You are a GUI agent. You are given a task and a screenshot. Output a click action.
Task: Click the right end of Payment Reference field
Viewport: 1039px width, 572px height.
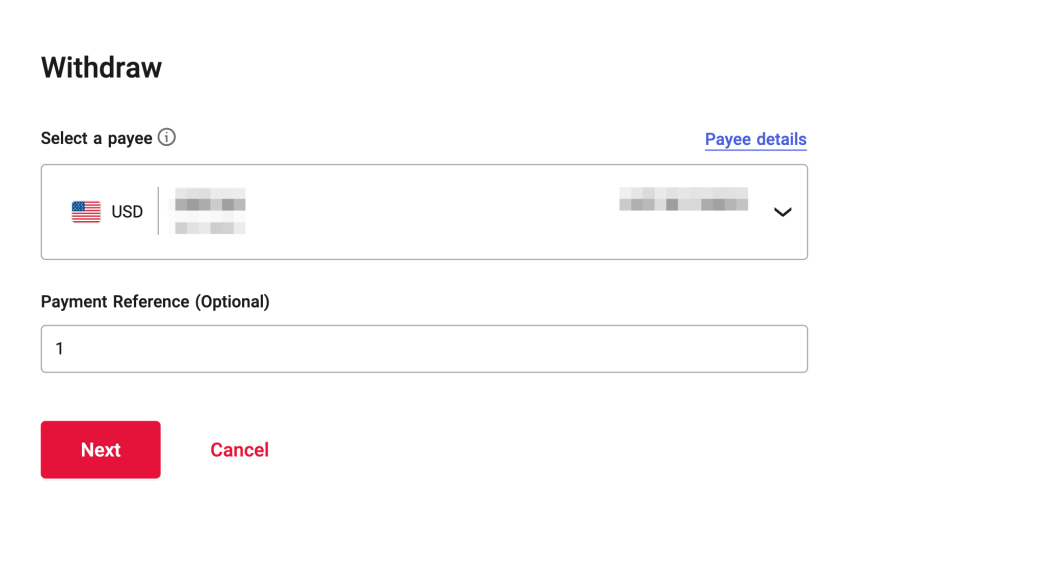(780, 349)
